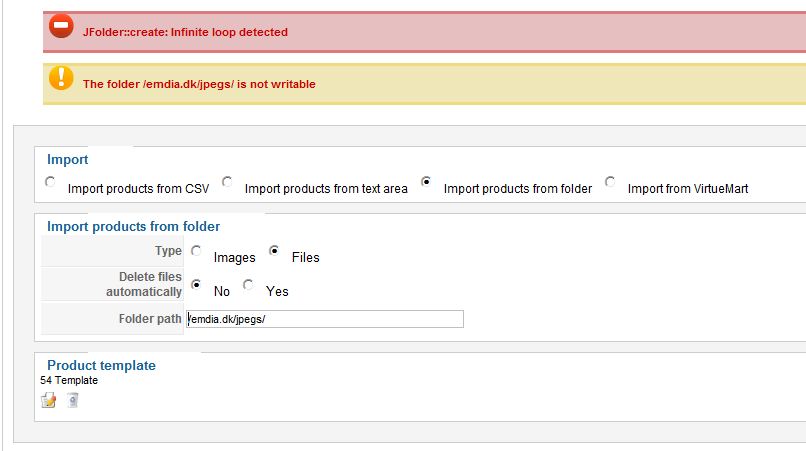806x451 pixels.
Task: Select Import from VirtueMart option
Action: (x=610, y=182)
